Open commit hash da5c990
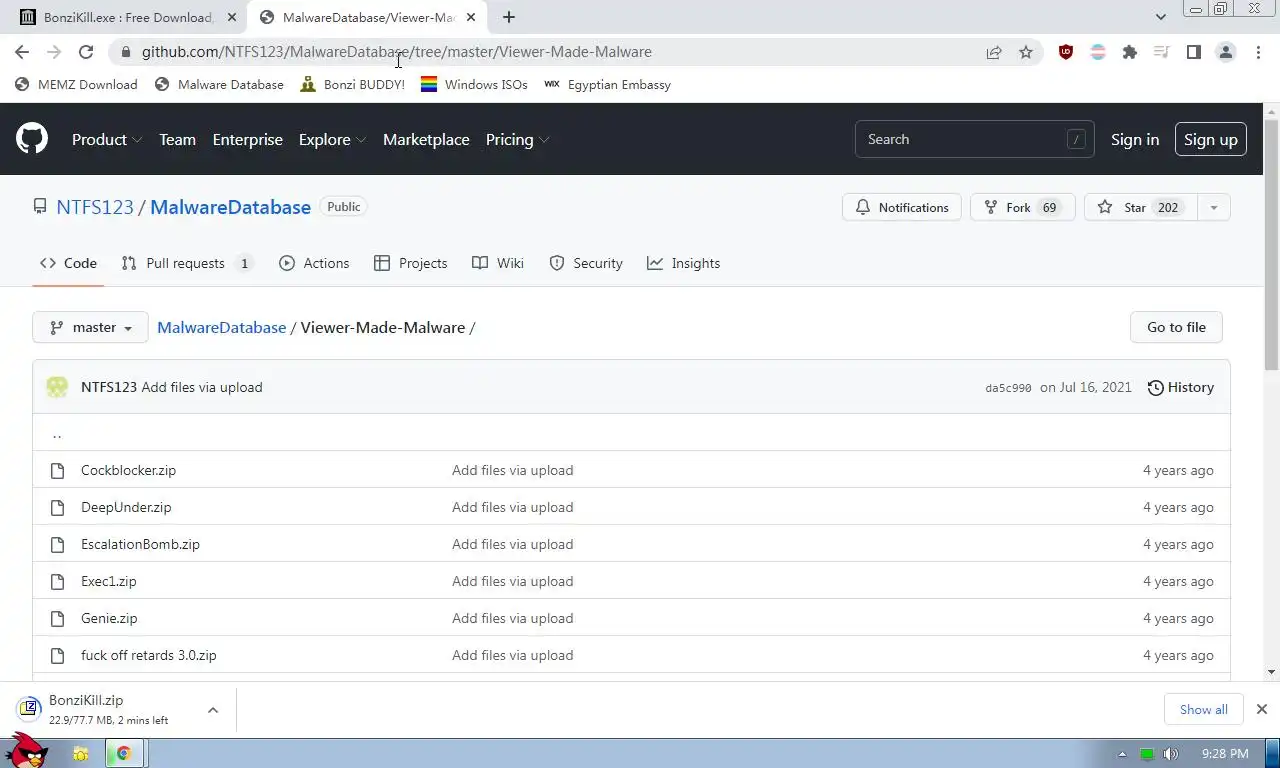Screen dimensions: 1280x768 1008,388
